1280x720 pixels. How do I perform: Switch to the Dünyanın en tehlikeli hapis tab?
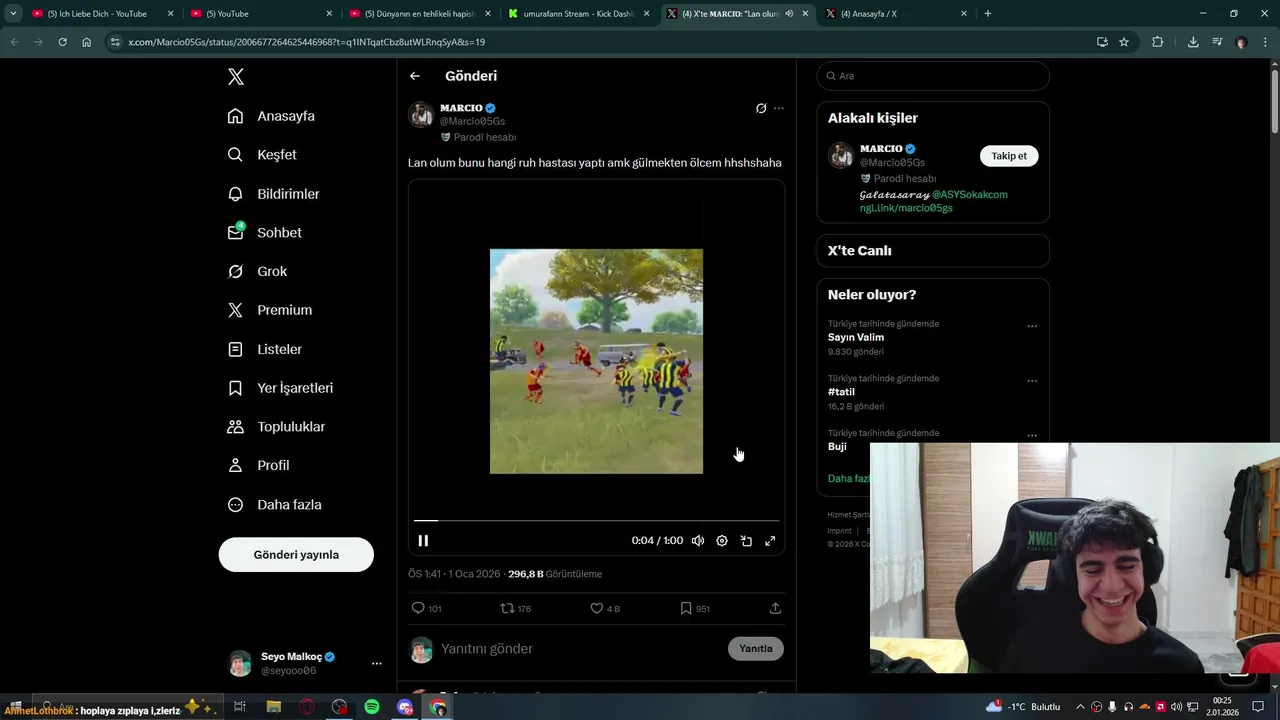(x=418, y=14)
